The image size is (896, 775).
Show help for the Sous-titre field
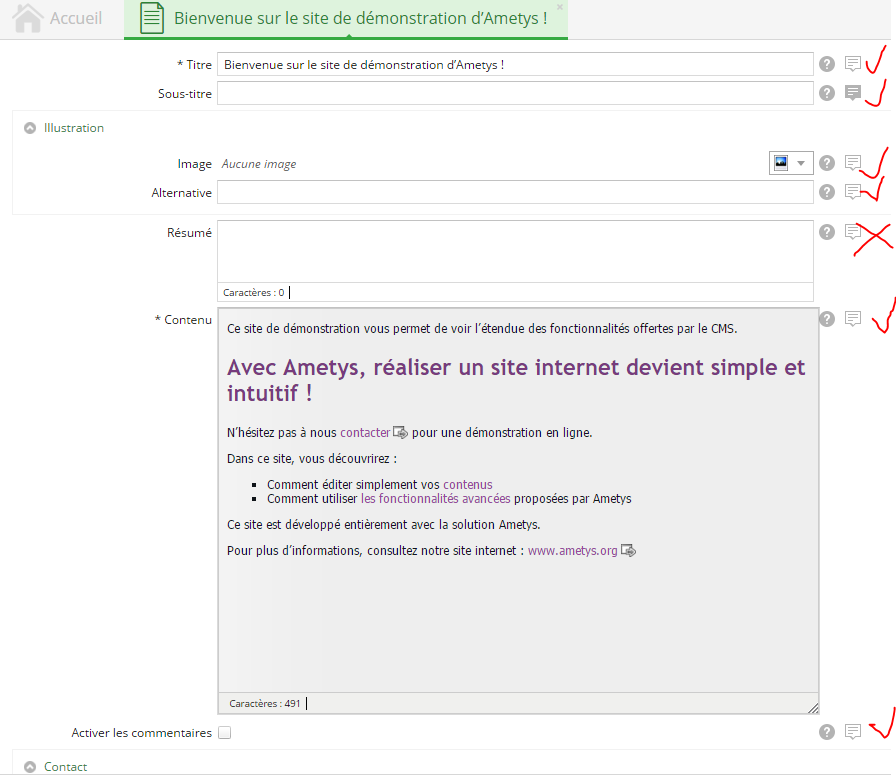pyautogui.click(x=827, y=93)
